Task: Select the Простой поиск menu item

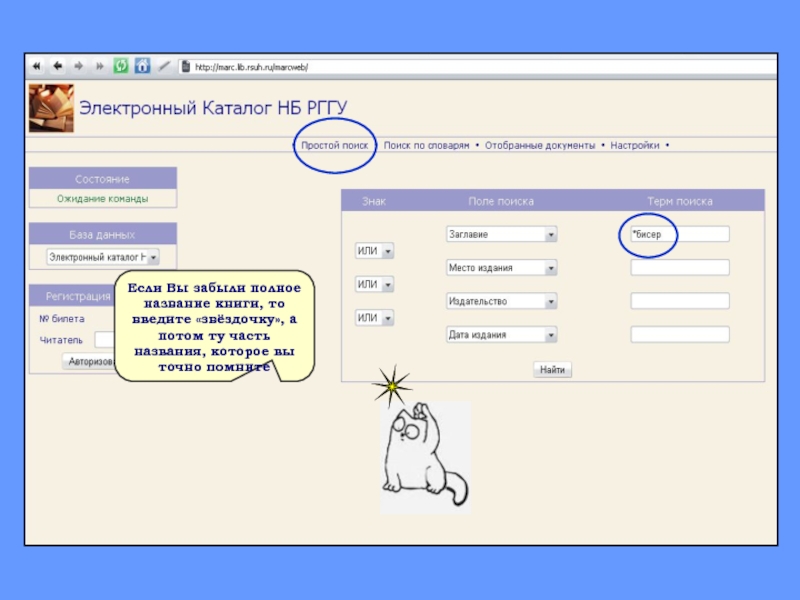Action: [x=334, y=145]
